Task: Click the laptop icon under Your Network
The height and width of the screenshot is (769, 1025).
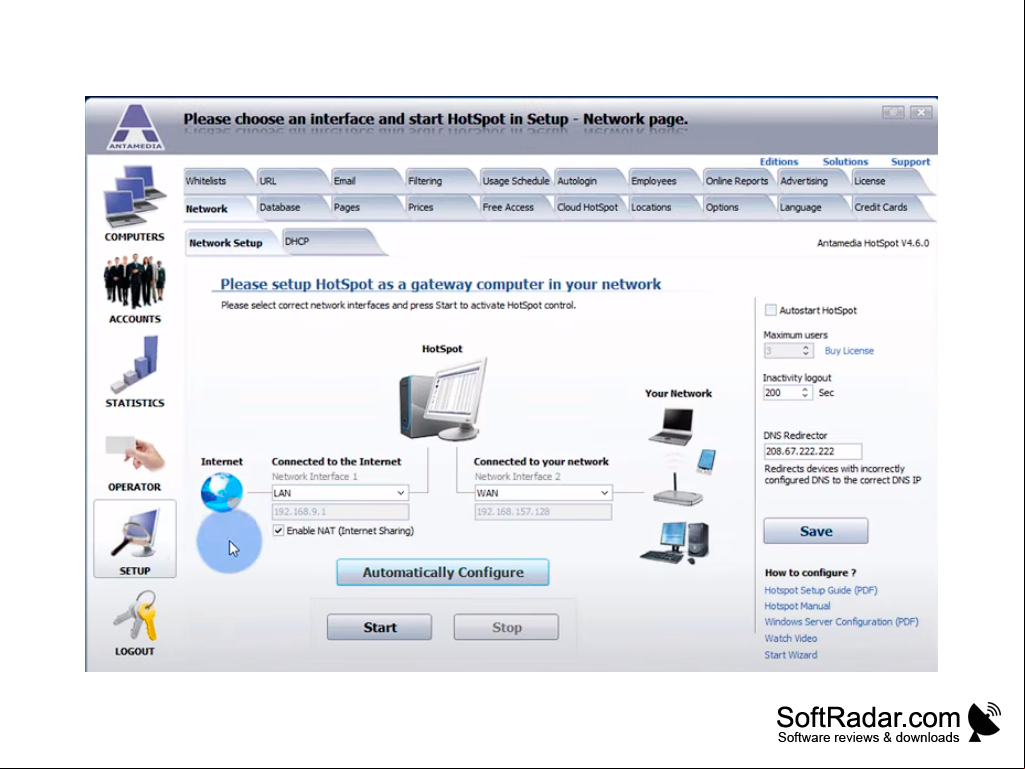Action: pos(671,426)
